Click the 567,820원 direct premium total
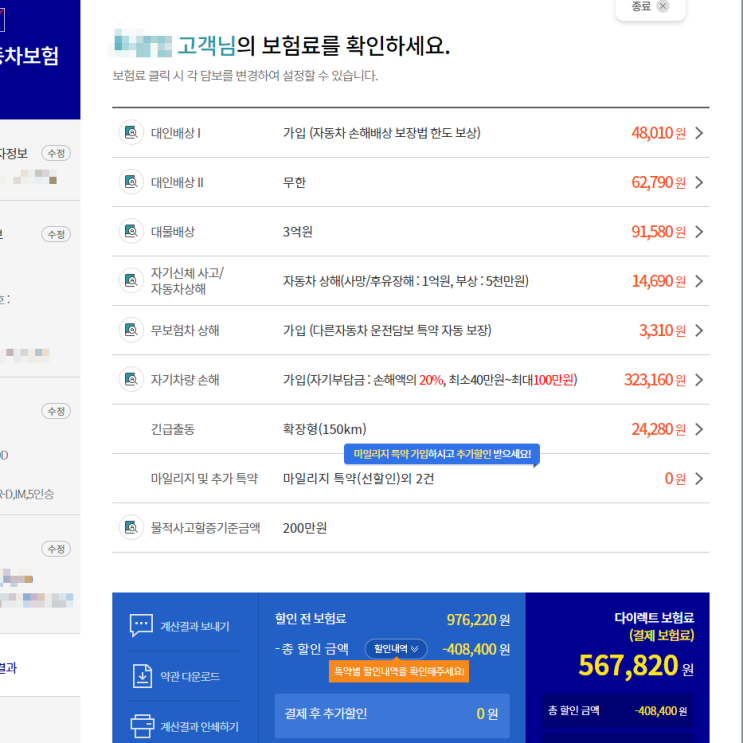Screen dimensions: 743x743 point(635,665)
